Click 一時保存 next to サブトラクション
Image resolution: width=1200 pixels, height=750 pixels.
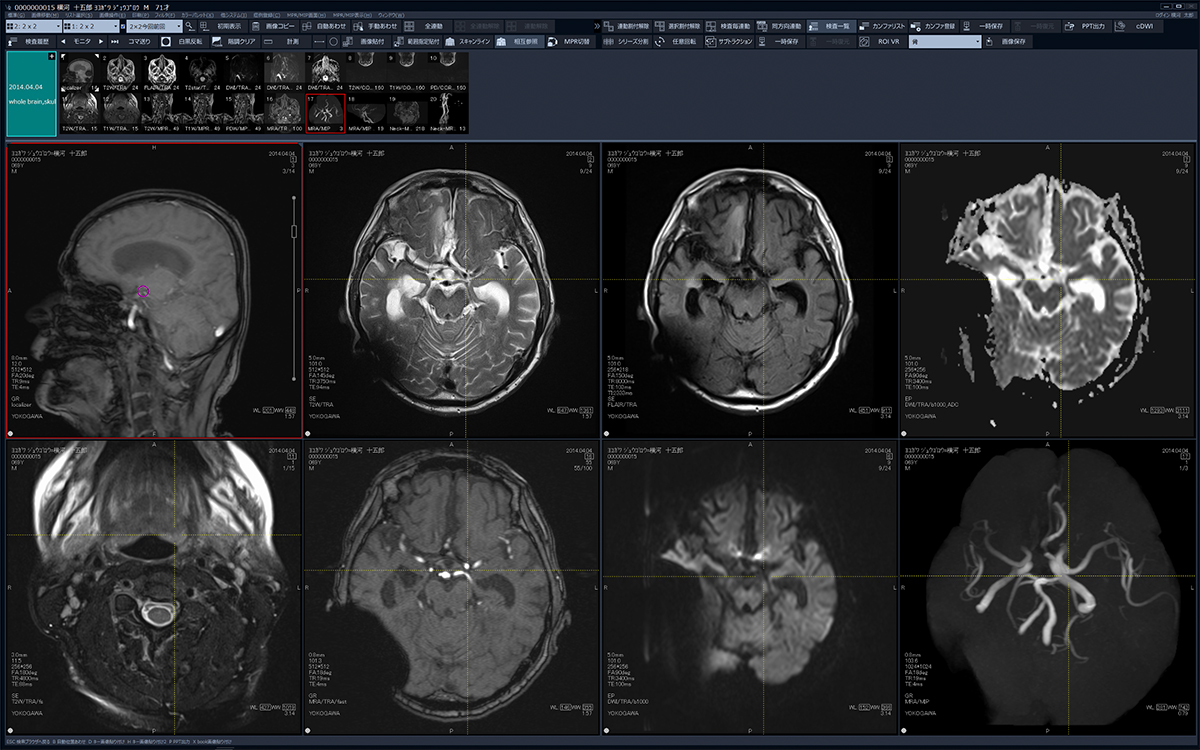pyautogui.click(x=782, y=41)
